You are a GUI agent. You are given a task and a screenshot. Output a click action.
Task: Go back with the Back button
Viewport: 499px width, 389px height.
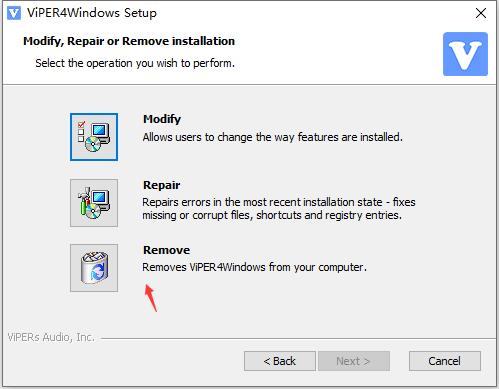coord(280,361)
